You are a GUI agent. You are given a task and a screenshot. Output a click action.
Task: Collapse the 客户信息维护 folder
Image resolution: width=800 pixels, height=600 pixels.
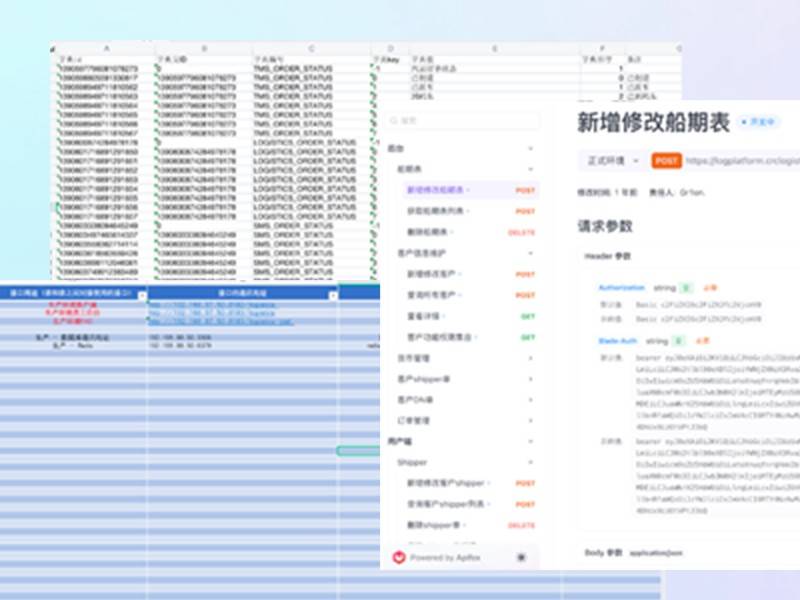click(x=530, y=254)
